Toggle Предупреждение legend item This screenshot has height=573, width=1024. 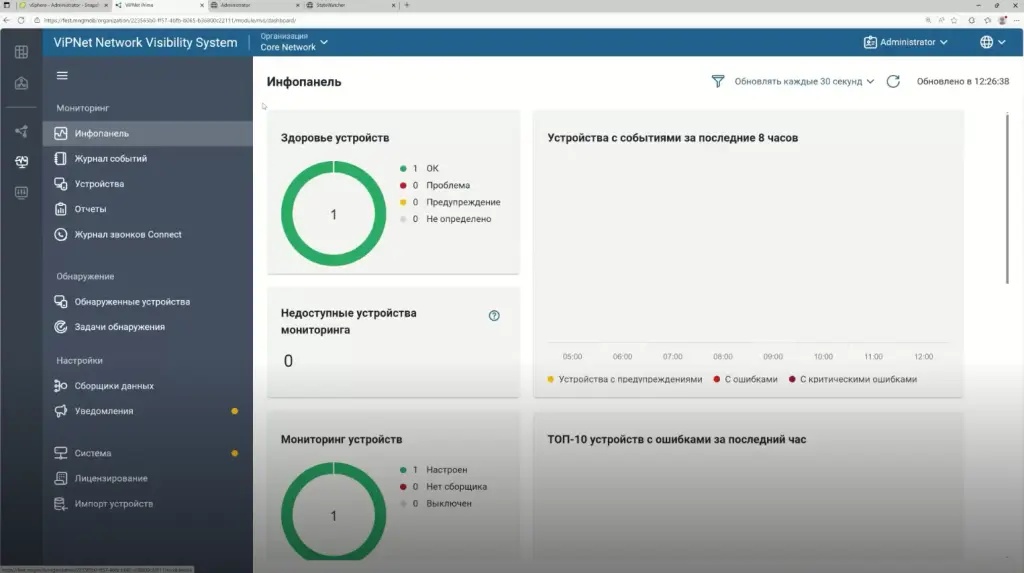pos(450,203)
